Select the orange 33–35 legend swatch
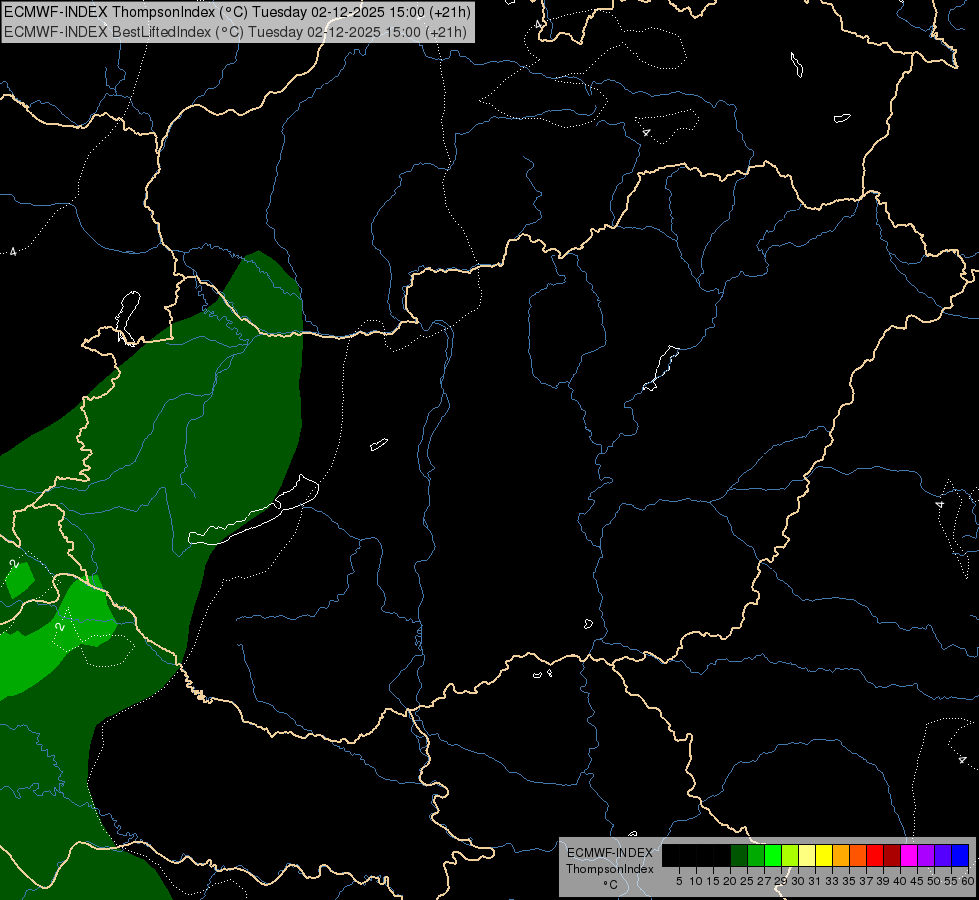The image size is (979, 900). (x=841, y=855)
